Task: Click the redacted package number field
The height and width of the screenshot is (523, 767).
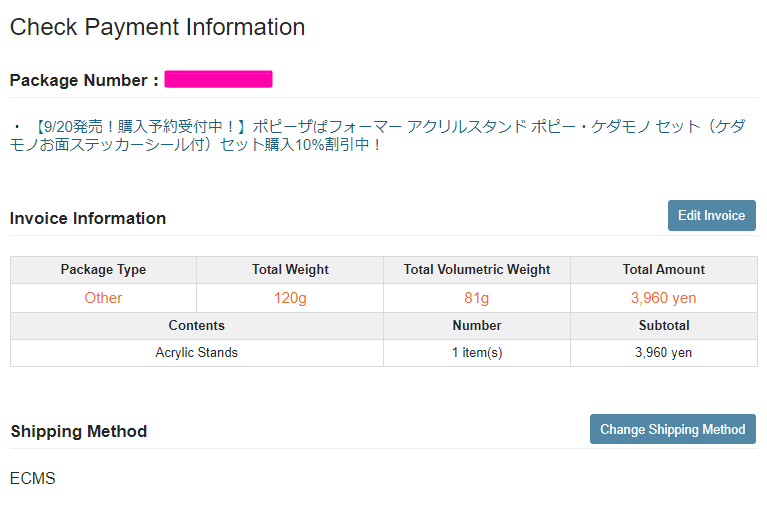Action: (219, 80)
